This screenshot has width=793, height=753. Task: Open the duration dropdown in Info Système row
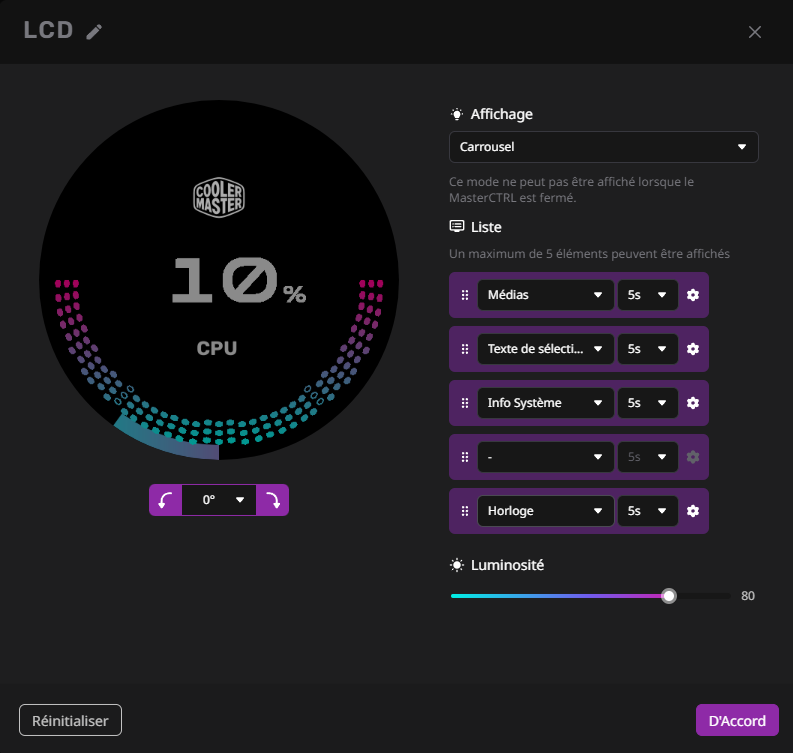point(647,403)
